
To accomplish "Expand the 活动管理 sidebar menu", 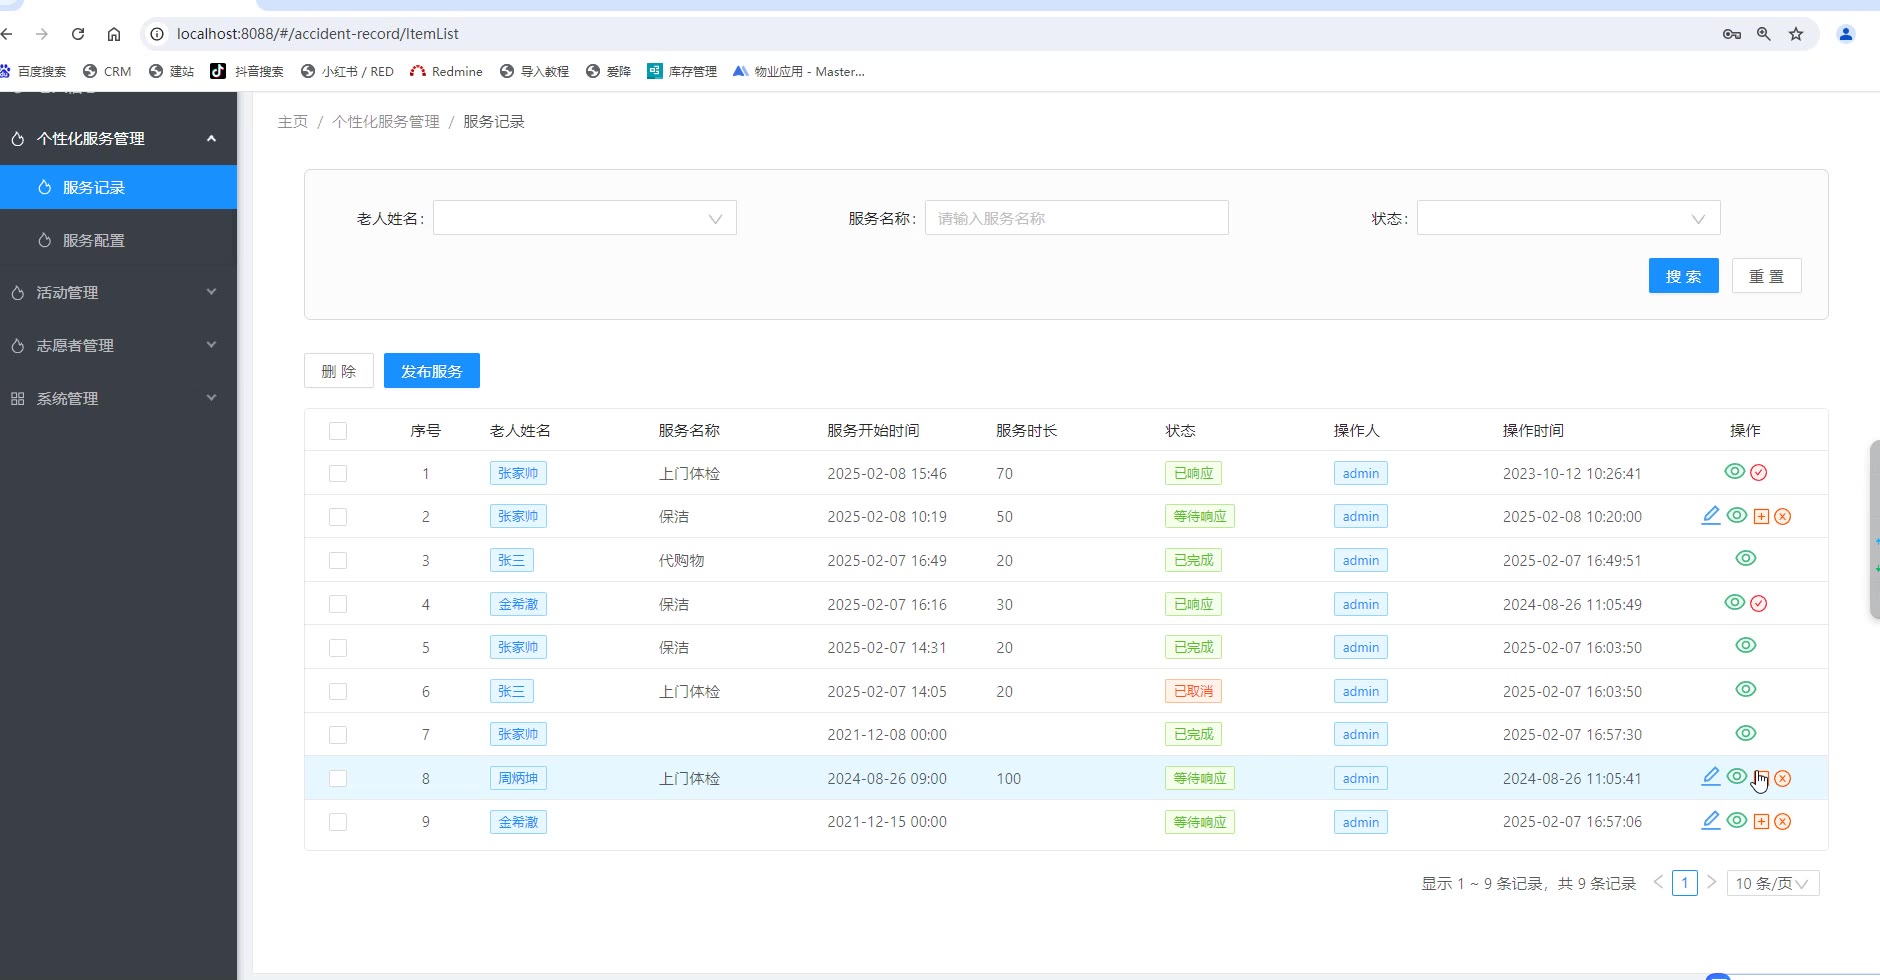I will (x=118, y=293).
